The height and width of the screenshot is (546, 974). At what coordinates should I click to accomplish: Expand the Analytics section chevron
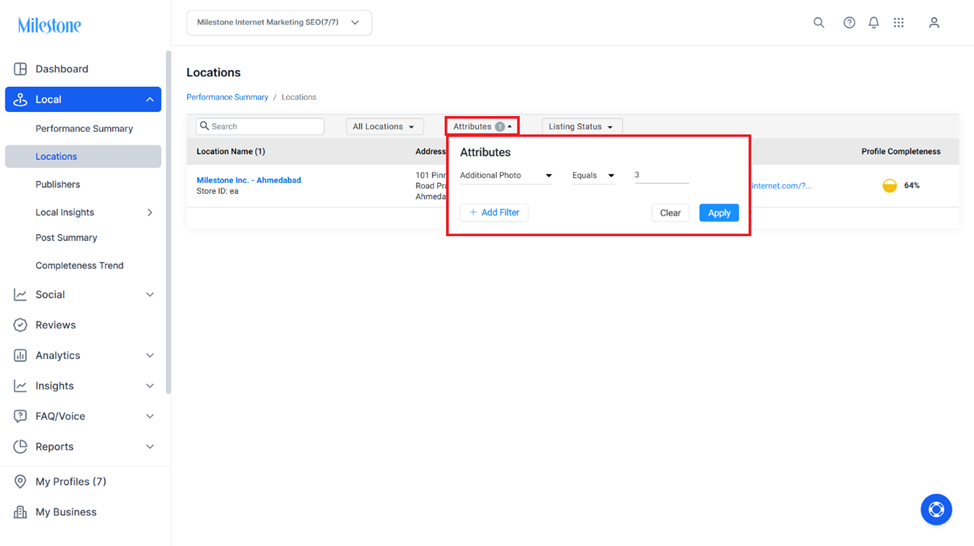pos(150,355)
